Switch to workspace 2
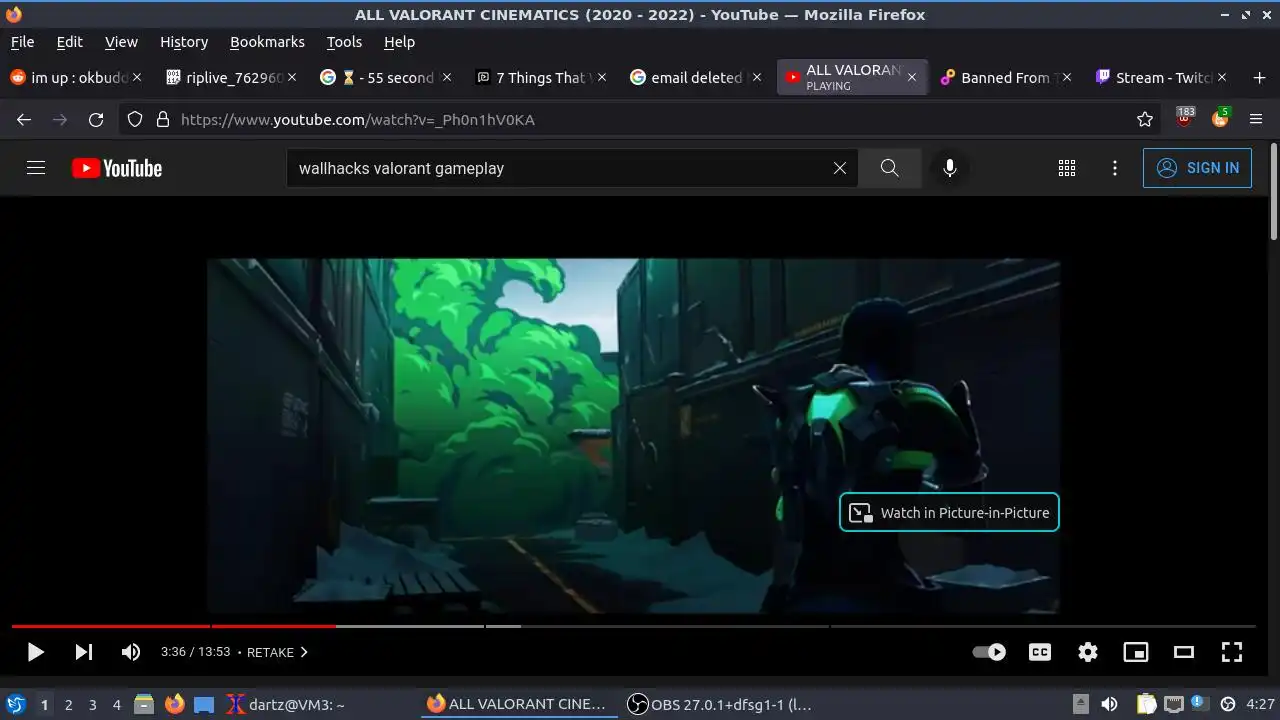This screenshot has height=720, width=1280. [x=68, y=704]
